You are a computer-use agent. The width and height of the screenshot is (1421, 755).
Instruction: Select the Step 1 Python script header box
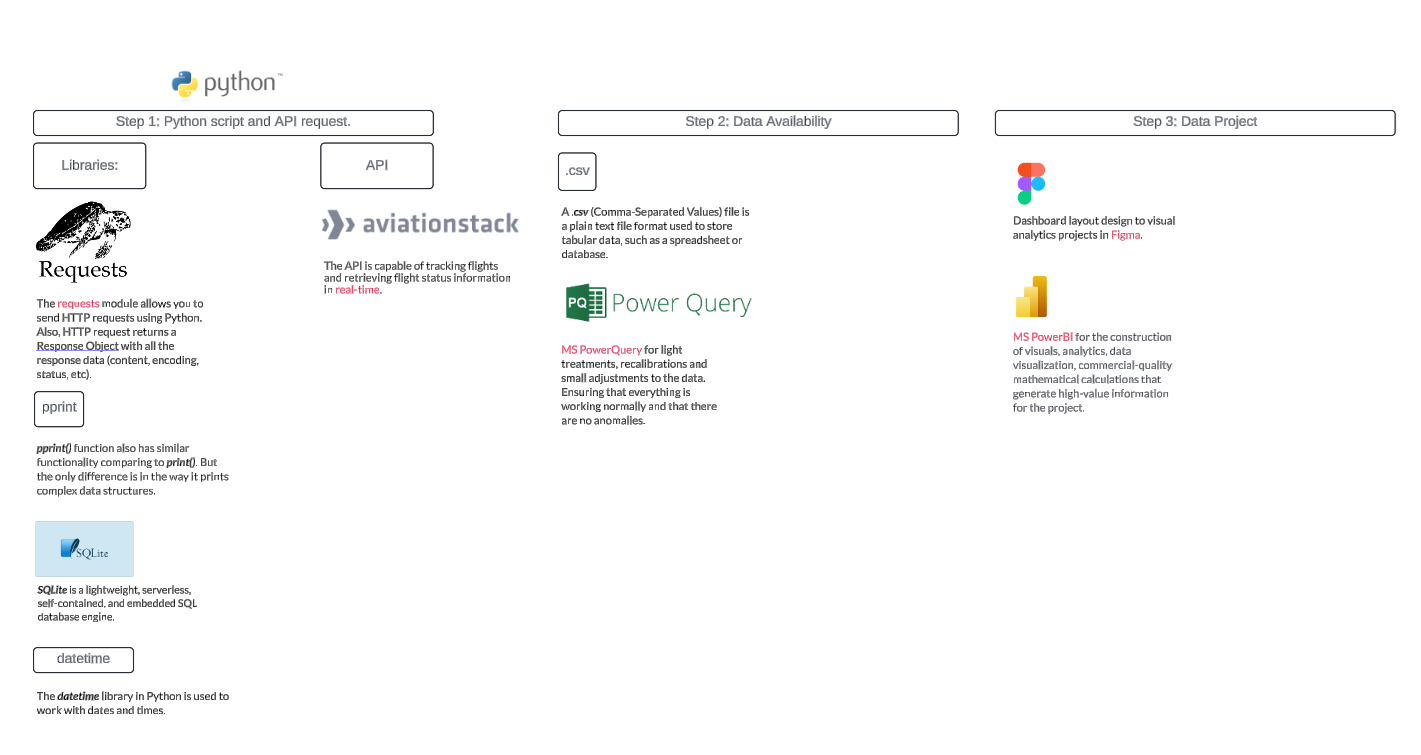click(233, 122)
